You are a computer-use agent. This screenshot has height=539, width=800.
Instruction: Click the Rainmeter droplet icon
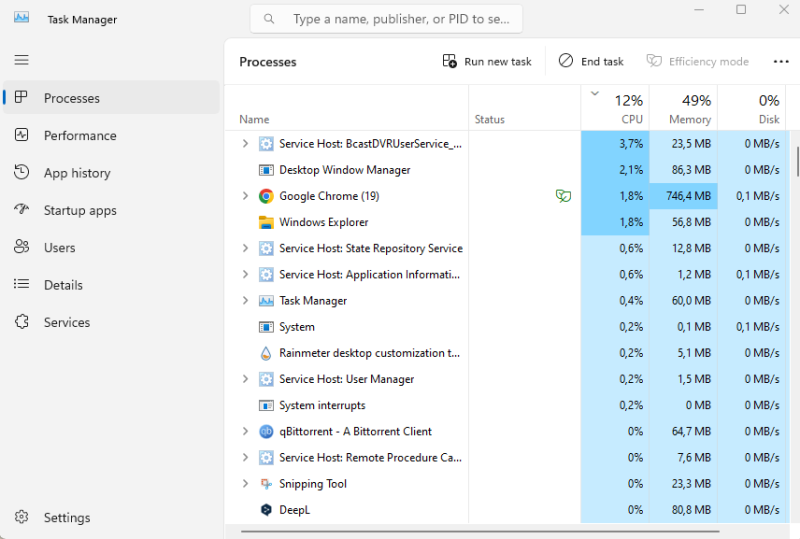coord(266,353)
